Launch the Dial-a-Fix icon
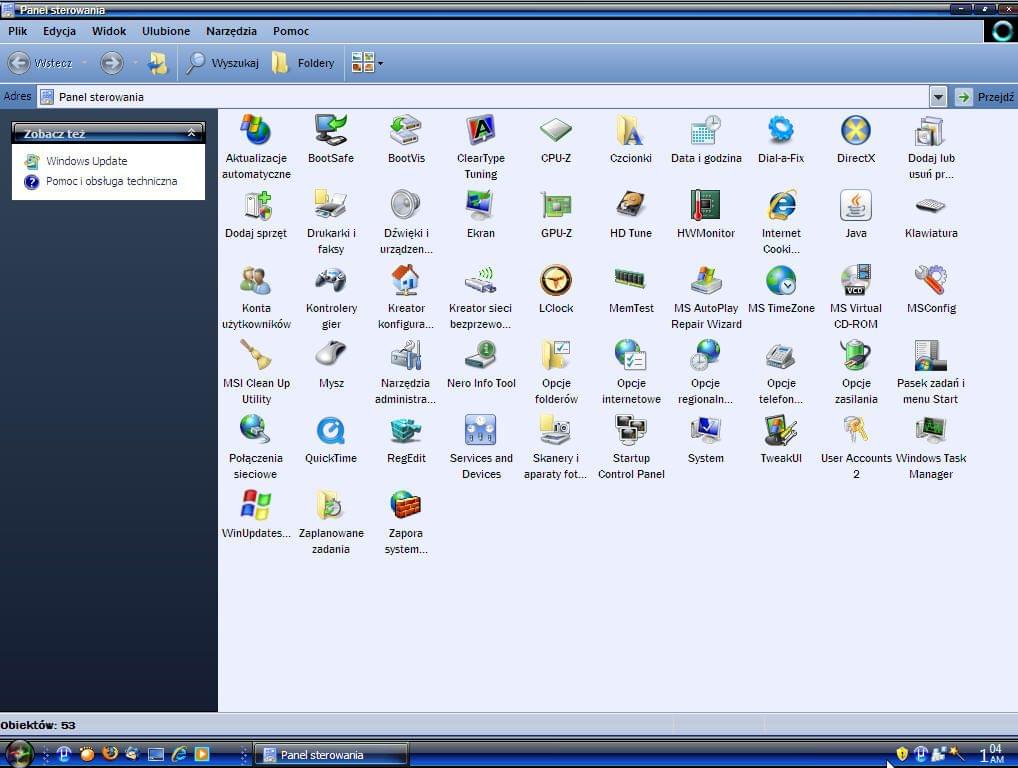The width and height of the screenshot is (1018, 768). point(780,139)
